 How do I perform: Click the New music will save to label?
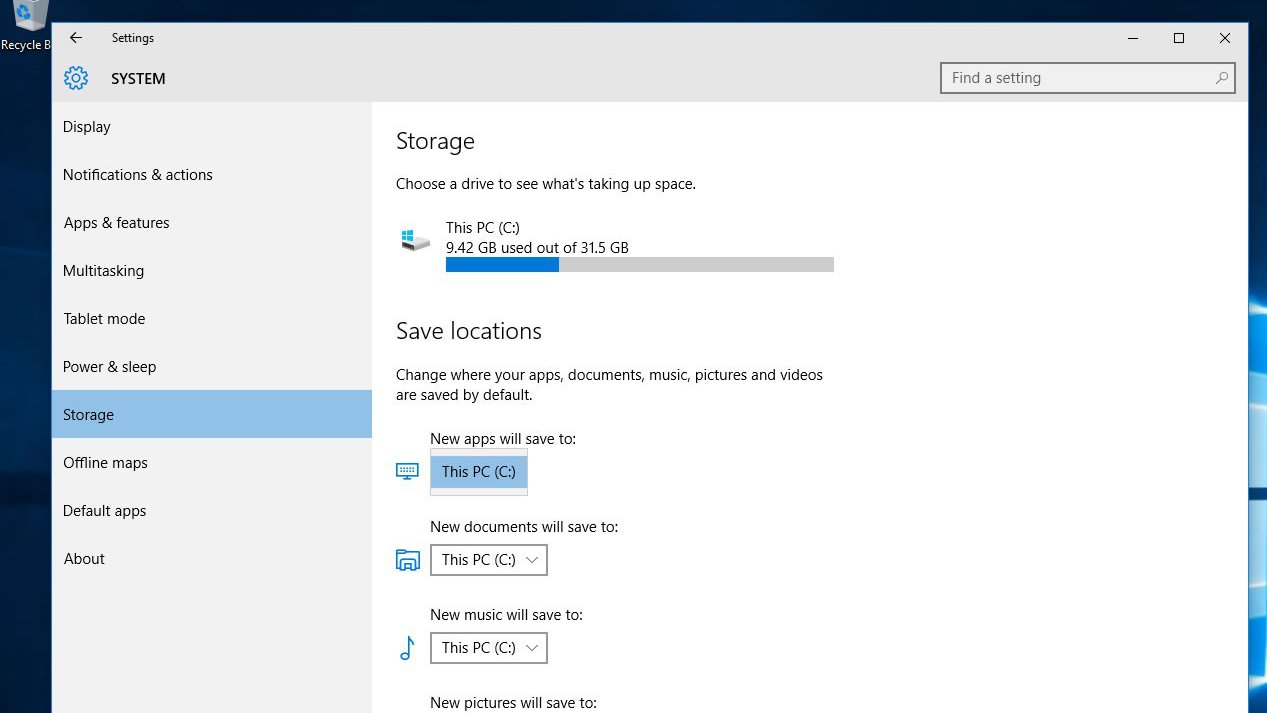coord(506,615)
